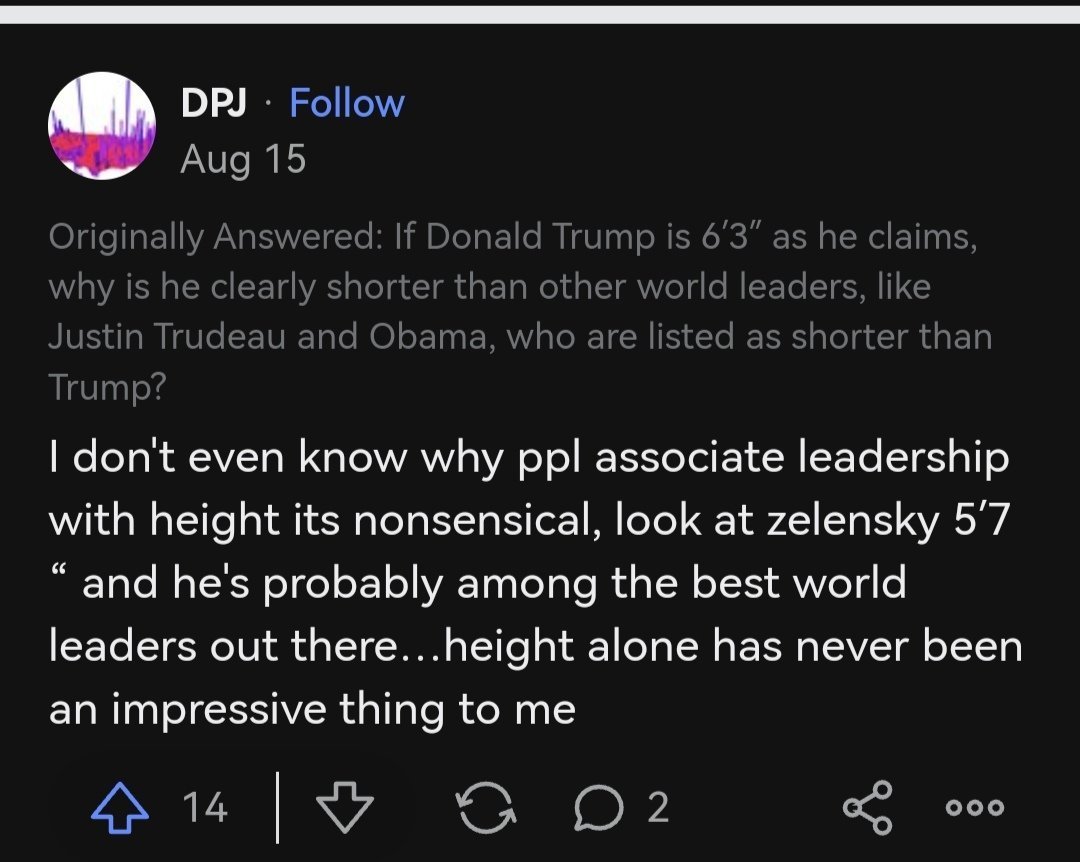Follow the user DPJ
This screenshot has width=1080, height=862.
[x=346, y=103]
